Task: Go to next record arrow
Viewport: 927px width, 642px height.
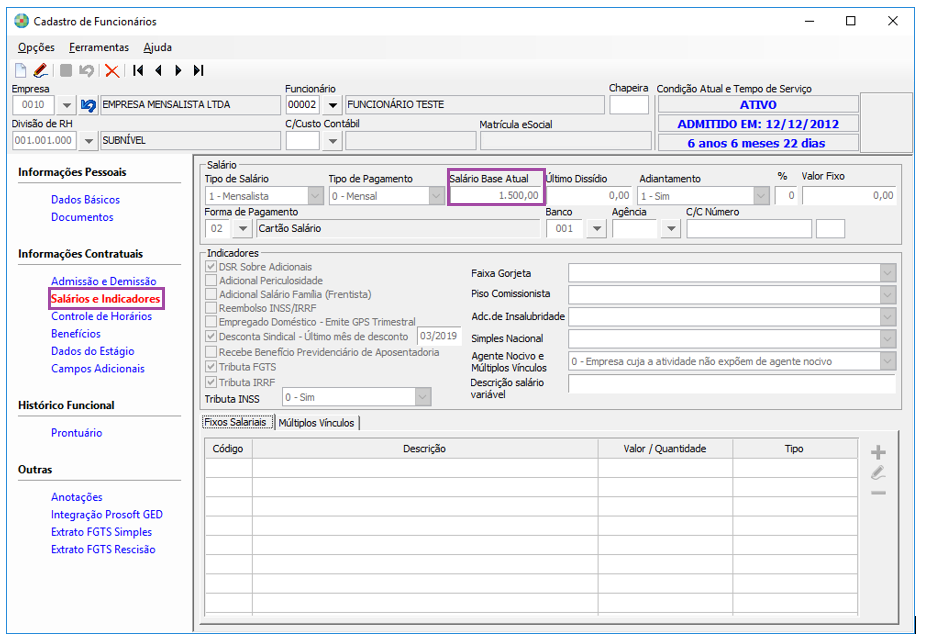Action: click(x=178, y=70)
